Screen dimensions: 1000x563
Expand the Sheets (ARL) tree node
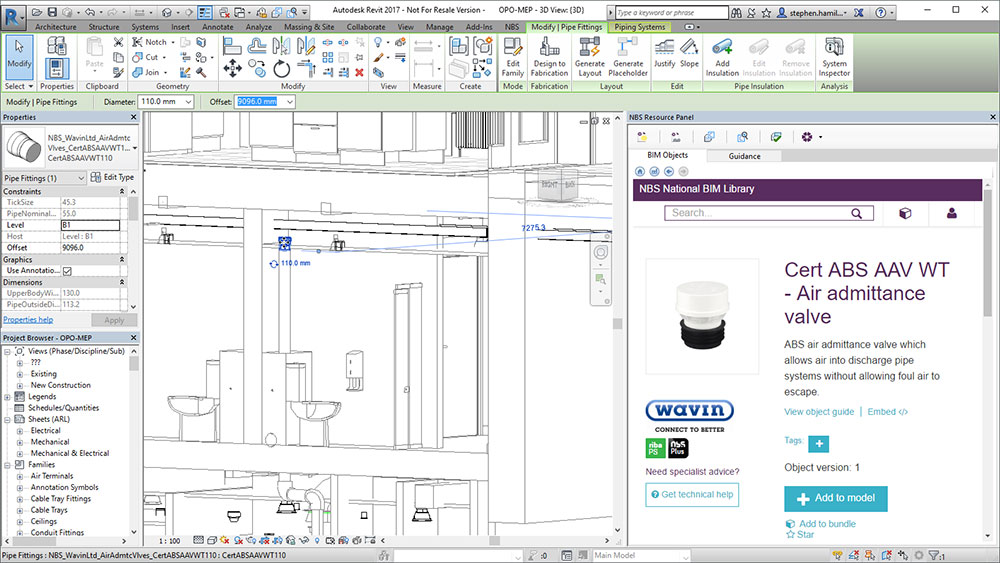pyautogui.click(x=8, y=420)
